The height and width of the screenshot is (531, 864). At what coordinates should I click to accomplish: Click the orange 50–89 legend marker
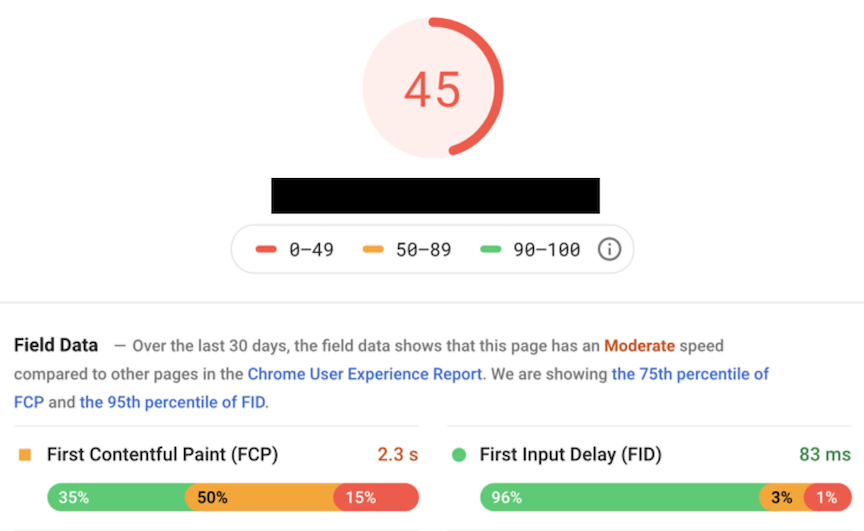tap(373, 250)
